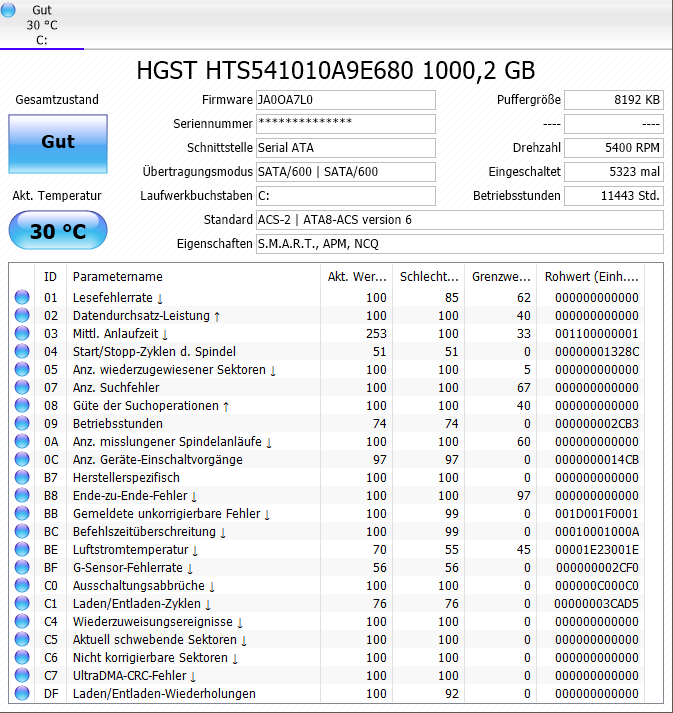Click the Übertragungsmodus SATA/600 field
The height and width of the screenshot is (713, 673).
tap(346, 172)
